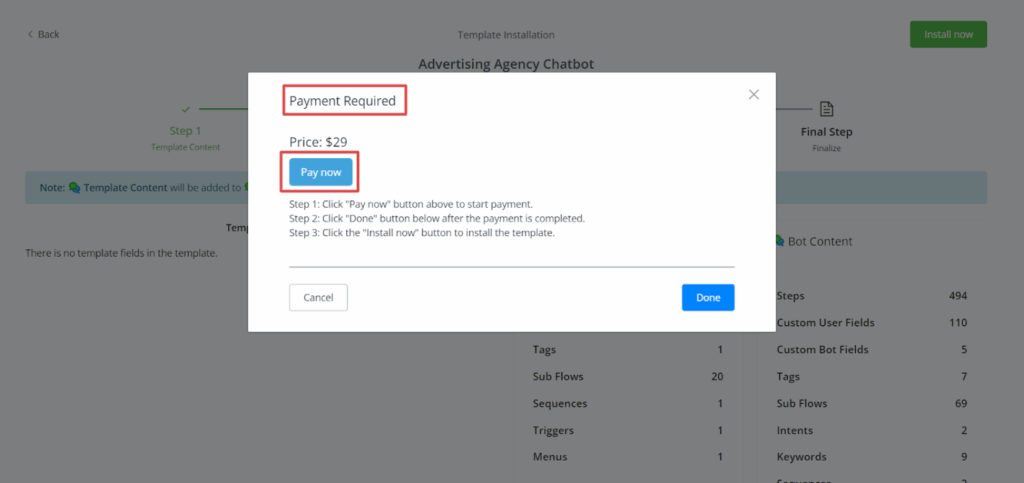Image resolution: width=1024 pixels, height=483 pixels.
Task: Click the Step 1 checkmark icon
Action: click(x=185, y=109)
